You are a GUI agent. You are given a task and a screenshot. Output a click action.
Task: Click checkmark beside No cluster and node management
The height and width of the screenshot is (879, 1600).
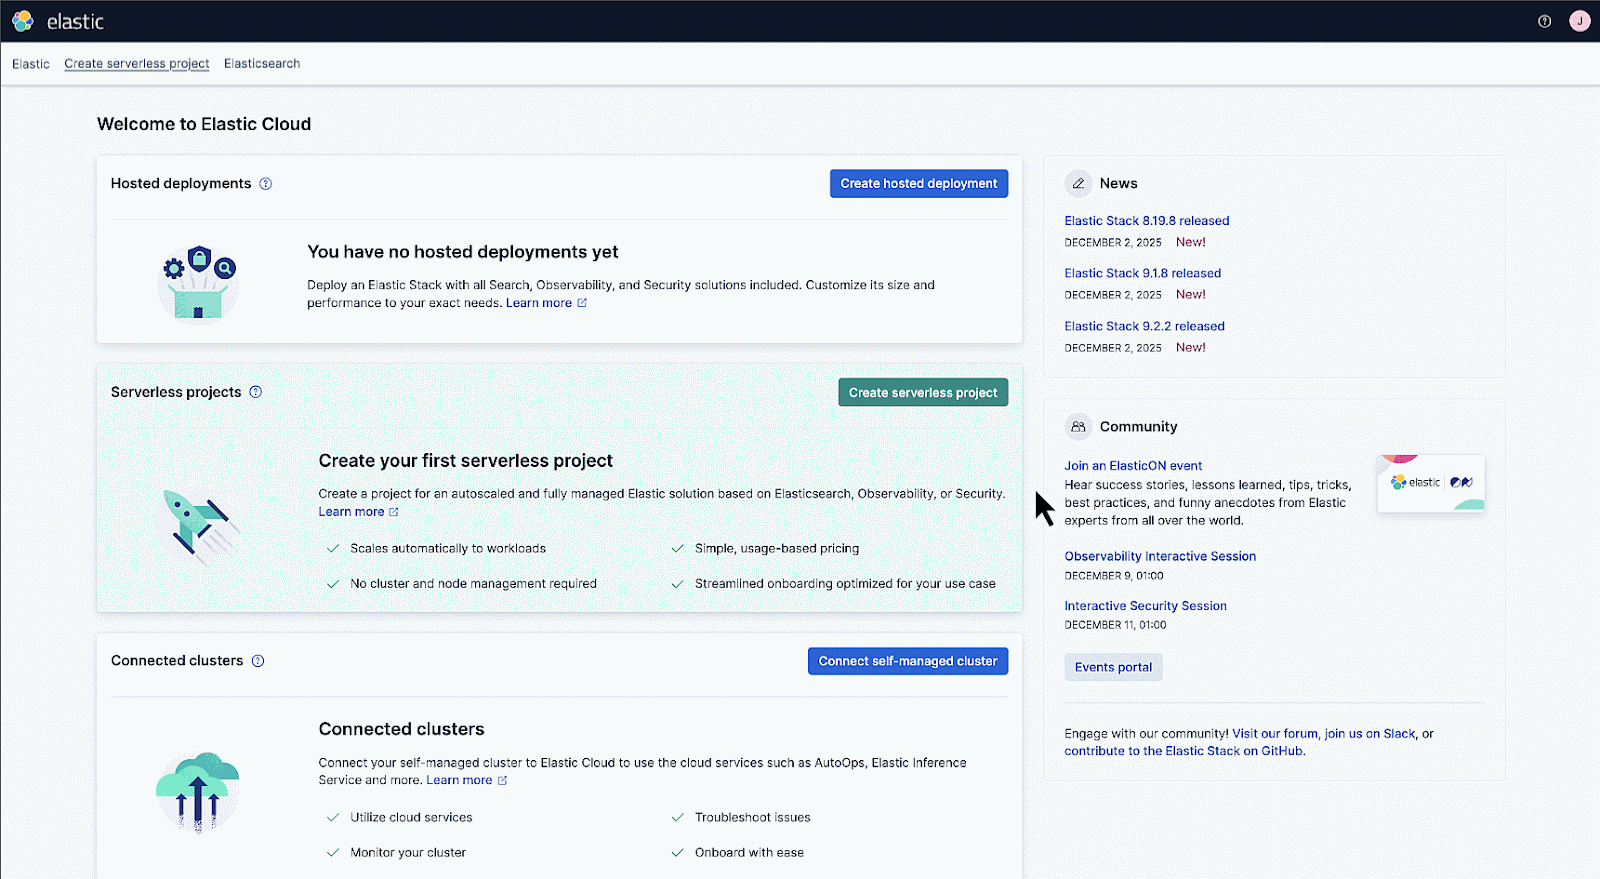point(333,584)
